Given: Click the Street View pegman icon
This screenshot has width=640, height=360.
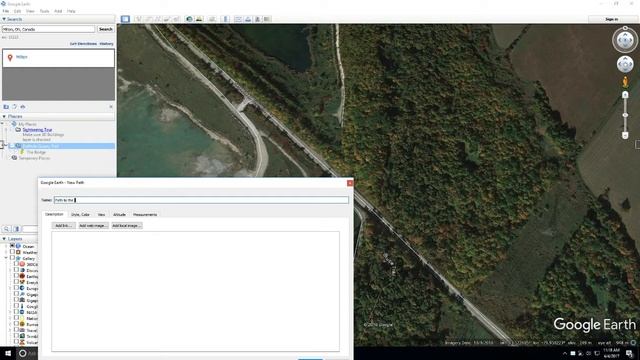Looking at the screenshot, I should coord(625,82).
